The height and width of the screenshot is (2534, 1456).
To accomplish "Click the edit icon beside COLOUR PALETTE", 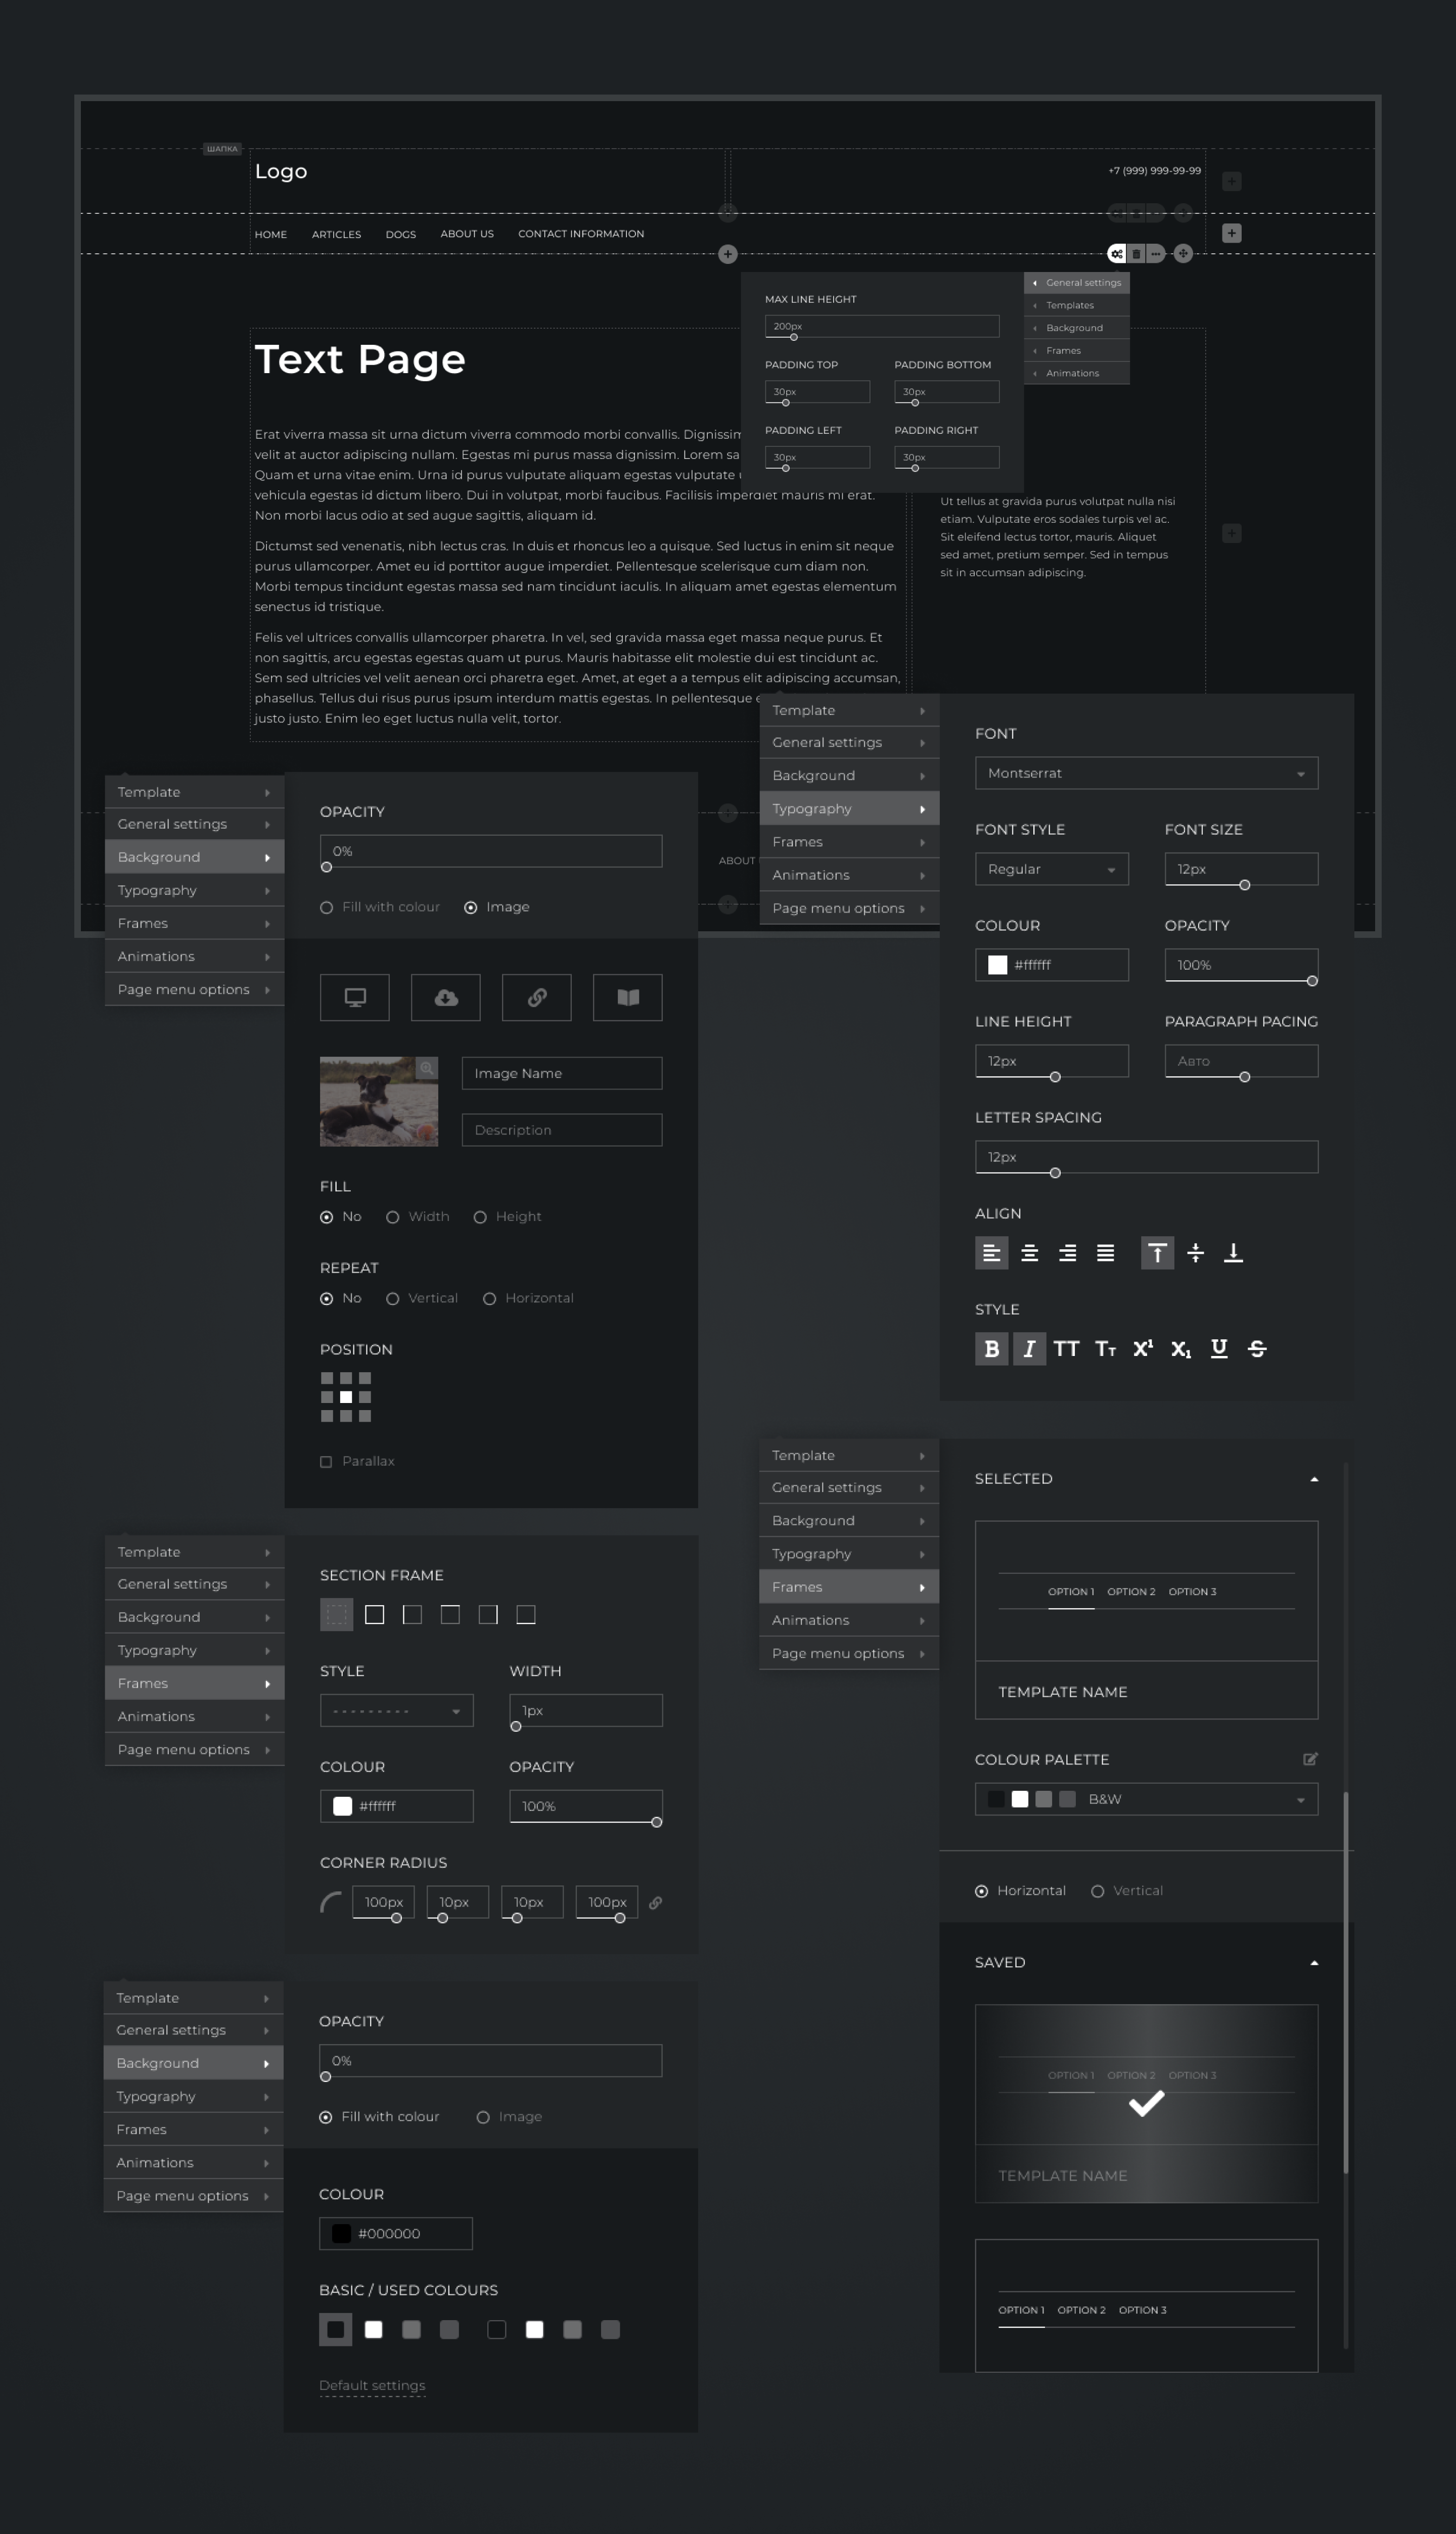I will [1310, 1759].
